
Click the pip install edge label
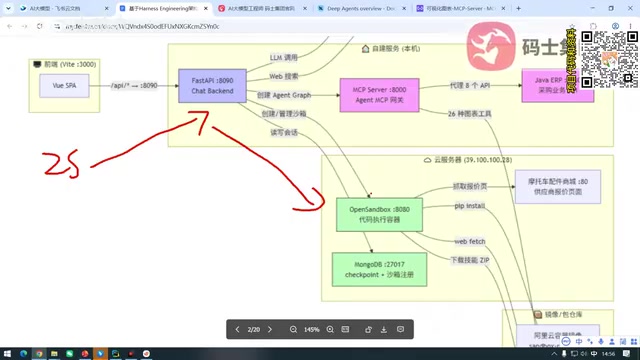470,206
